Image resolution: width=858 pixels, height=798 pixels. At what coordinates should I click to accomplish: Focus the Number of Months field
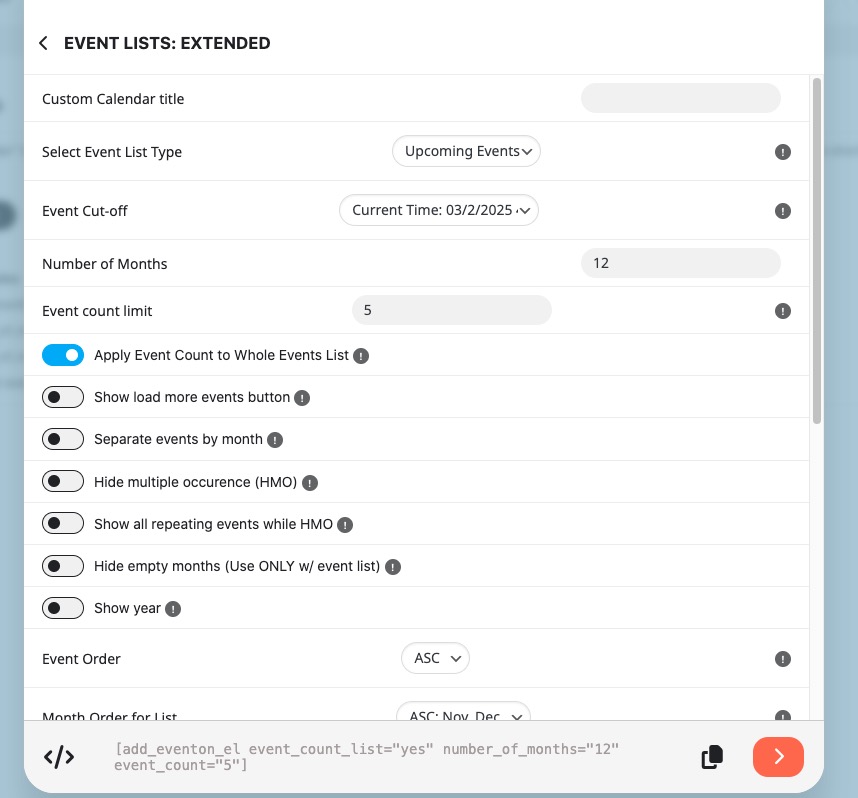[681, 263]
